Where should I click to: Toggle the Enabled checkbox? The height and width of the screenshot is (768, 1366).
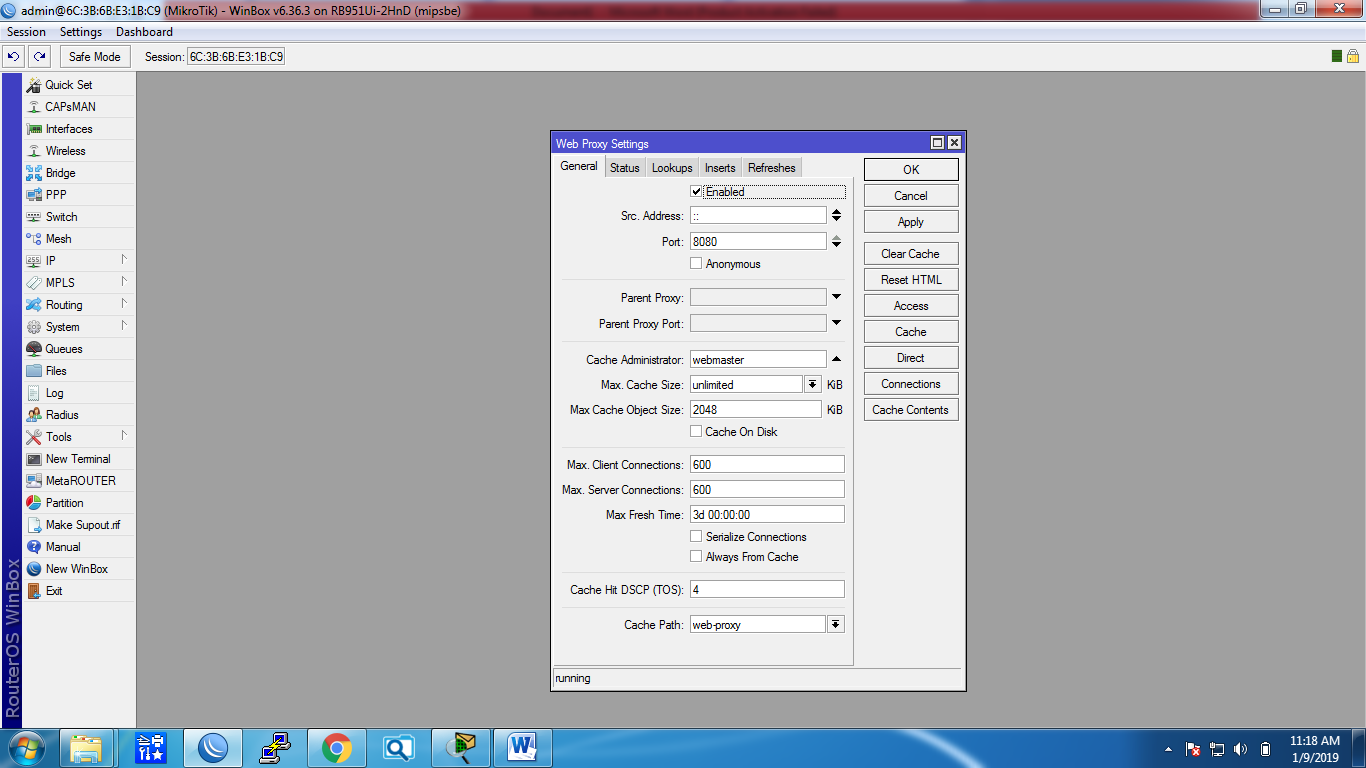[697, 192]
